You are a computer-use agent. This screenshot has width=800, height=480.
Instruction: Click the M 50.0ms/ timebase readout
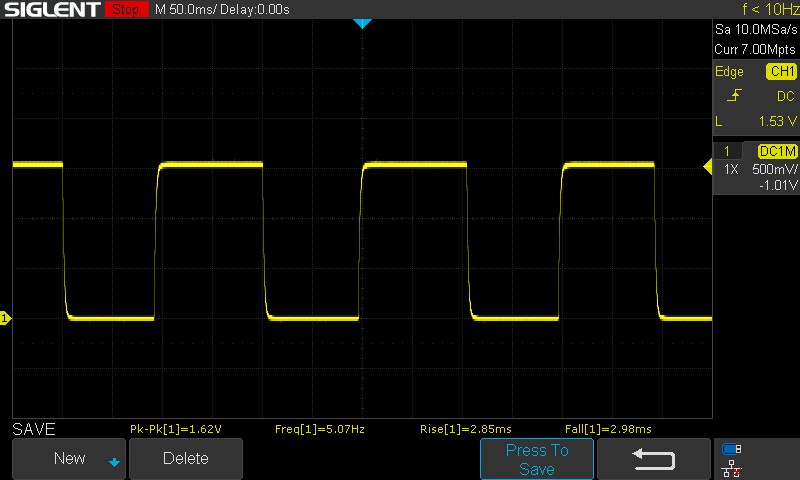click(x=186, y=10)
